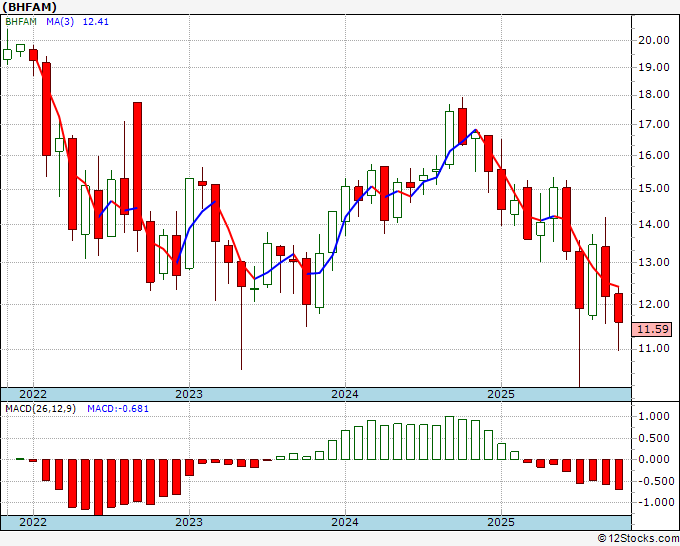The image size is (680, 546).
Task: Click the 12.00 price axis label
Action: click(x=654, y=304)
